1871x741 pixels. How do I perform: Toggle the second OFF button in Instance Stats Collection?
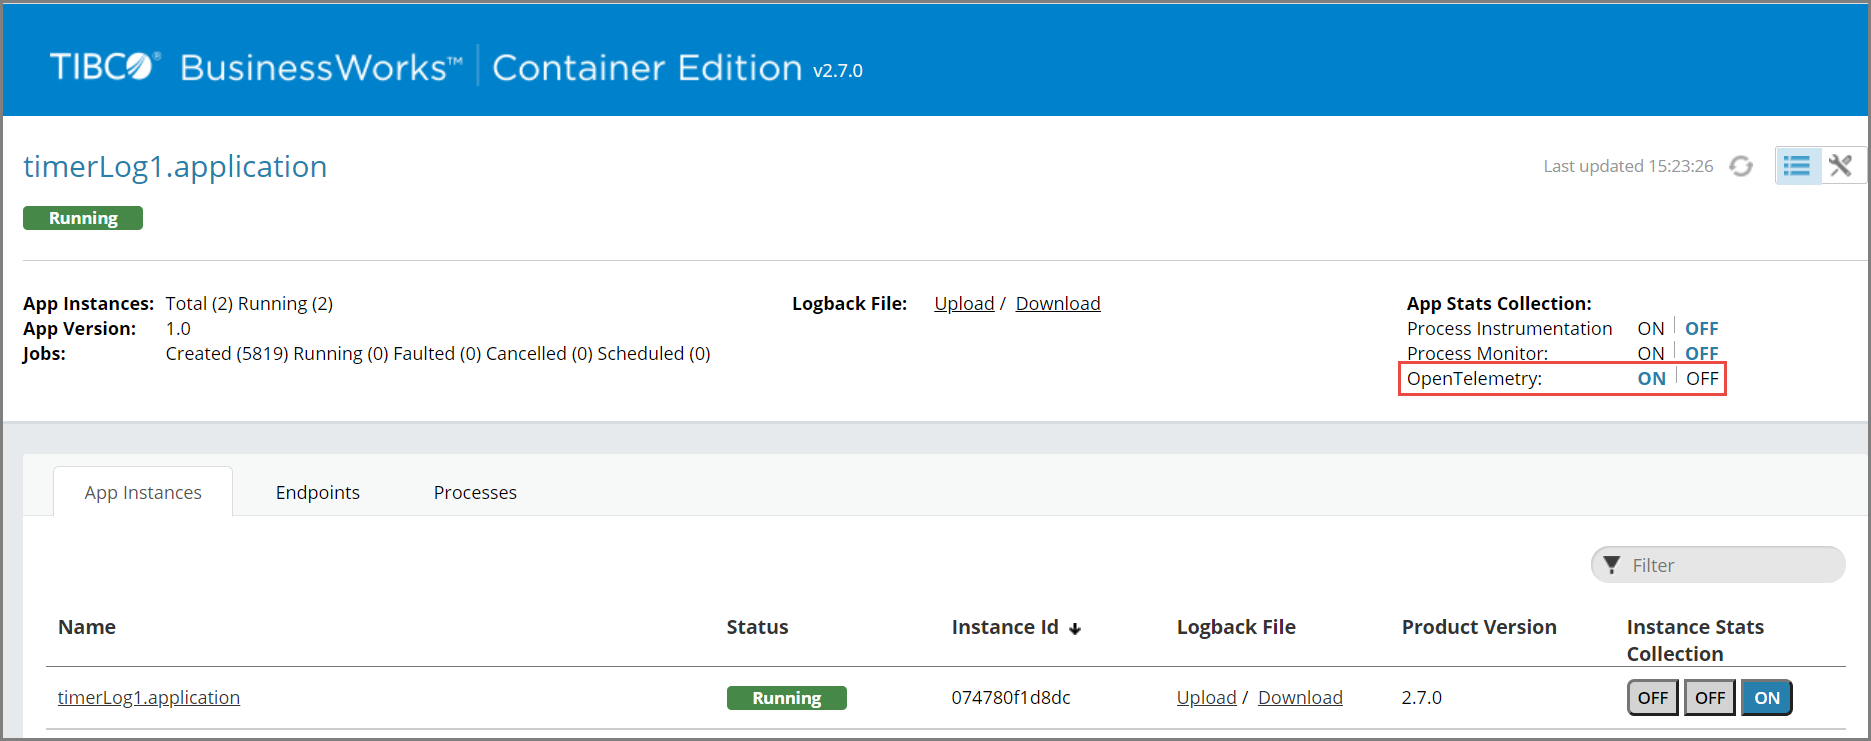pos(1710,698)
